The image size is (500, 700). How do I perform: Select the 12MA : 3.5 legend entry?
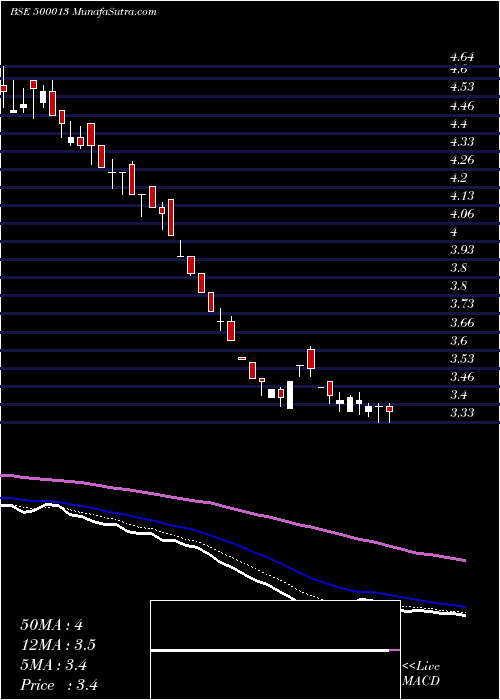(58, 645)
